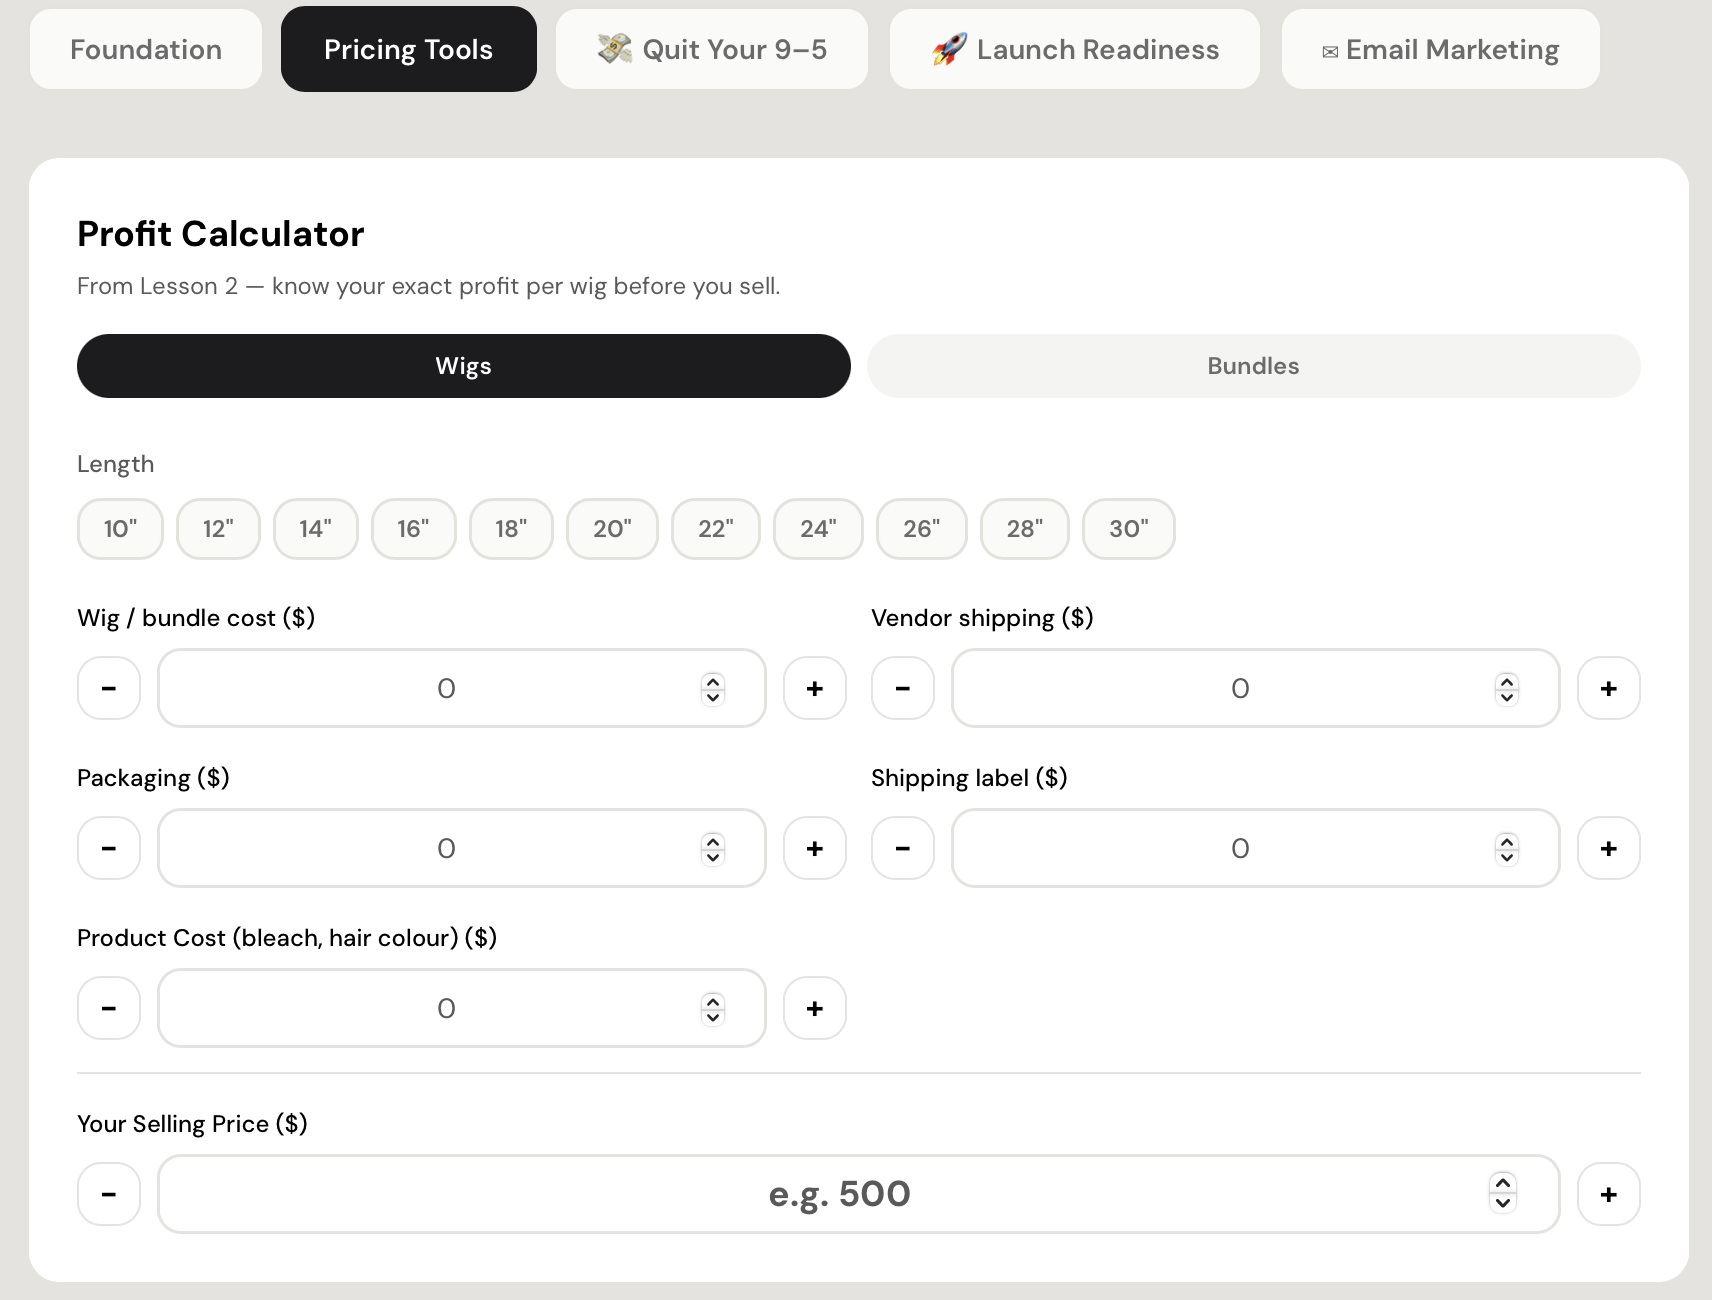Increase selling price with plus button
This screenshot has width=1712, height=1300.
click(1609, 1194)
